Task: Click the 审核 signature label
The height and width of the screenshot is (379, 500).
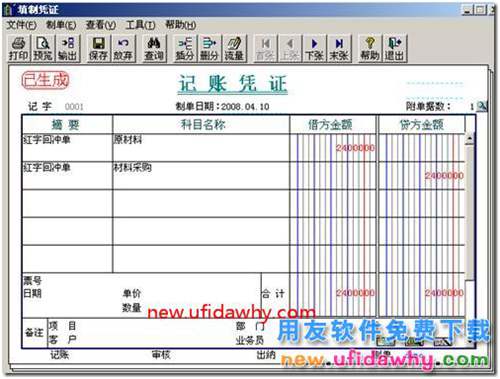Action: point(161,355)
